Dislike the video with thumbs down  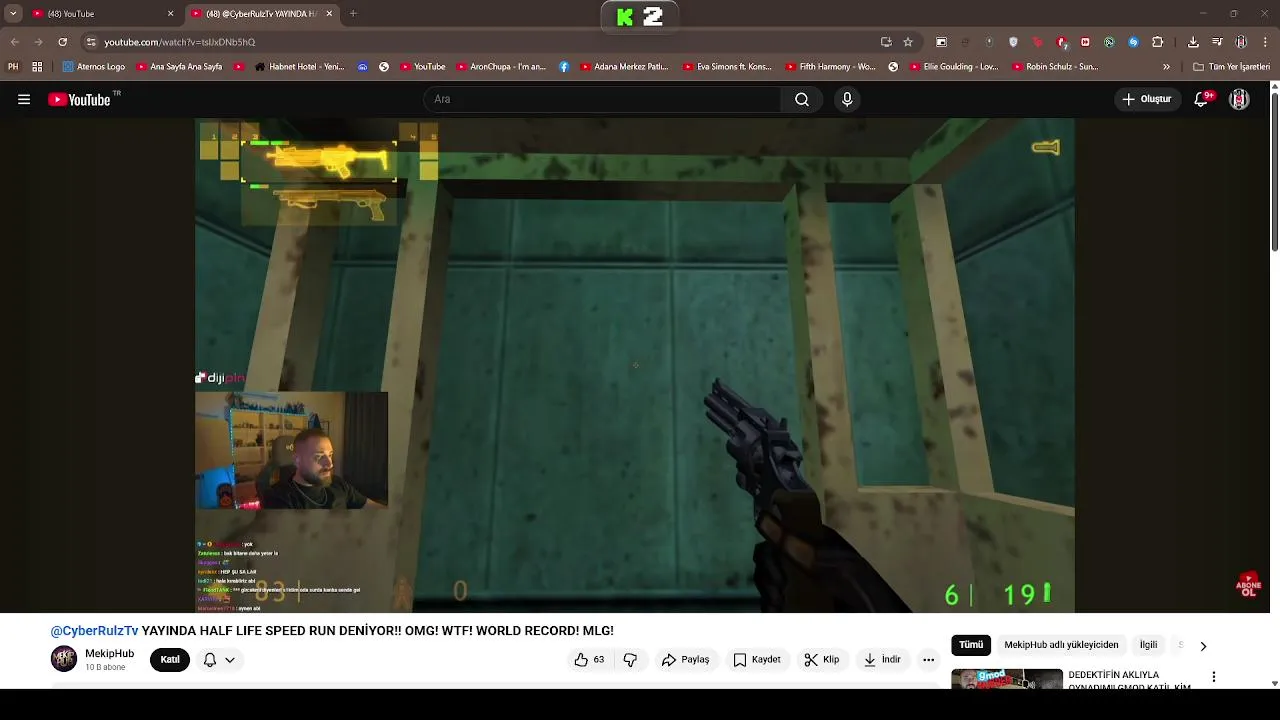pos(630,659)
